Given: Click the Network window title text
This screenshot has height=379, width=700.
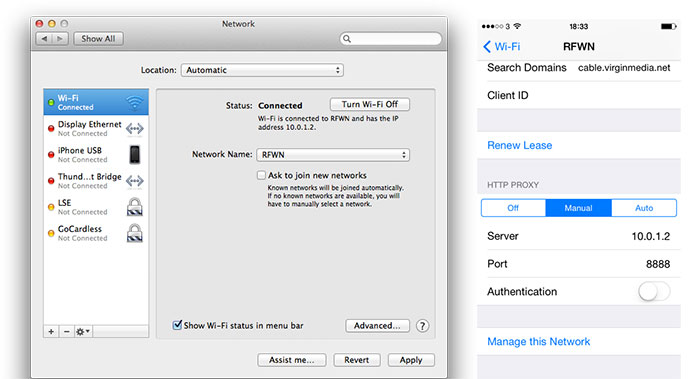Looking at the screenshot, I should [238, 24].
